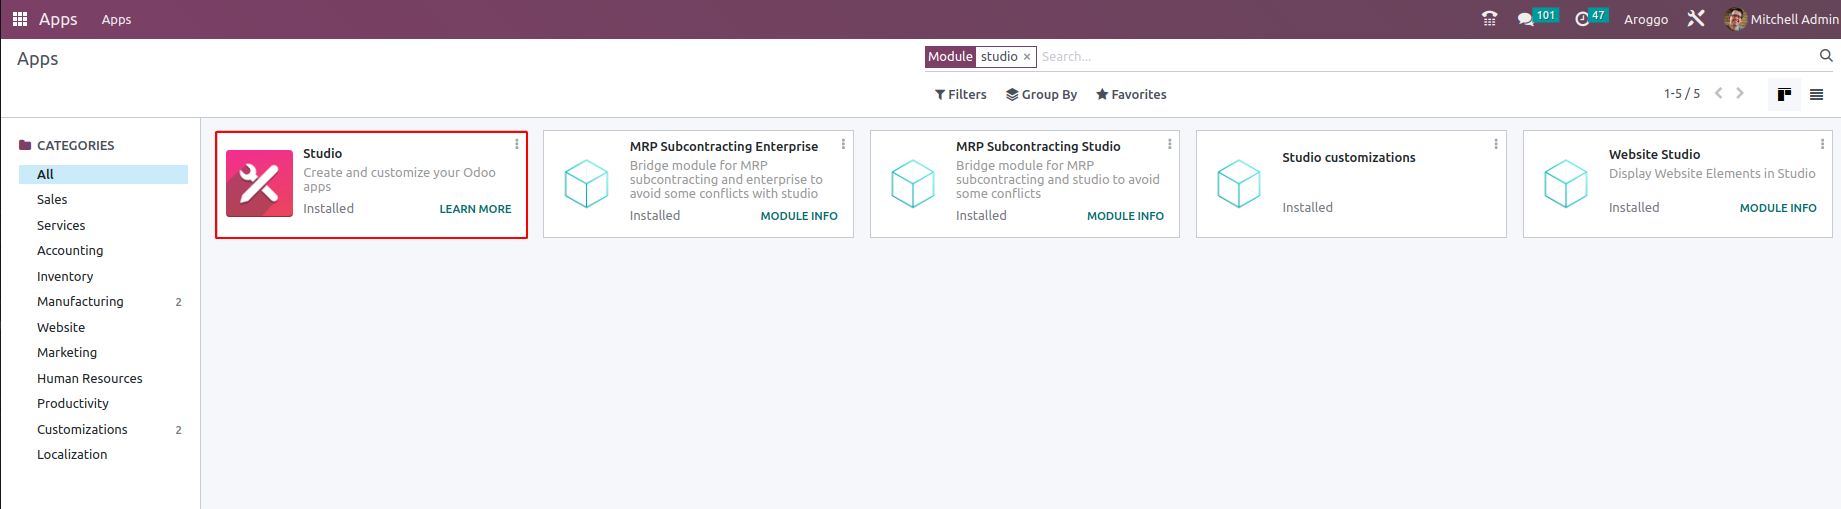The image size is (1841, 509).
Task: Click CATEGORIES folder icon
Action: click(x=25, y=145)
